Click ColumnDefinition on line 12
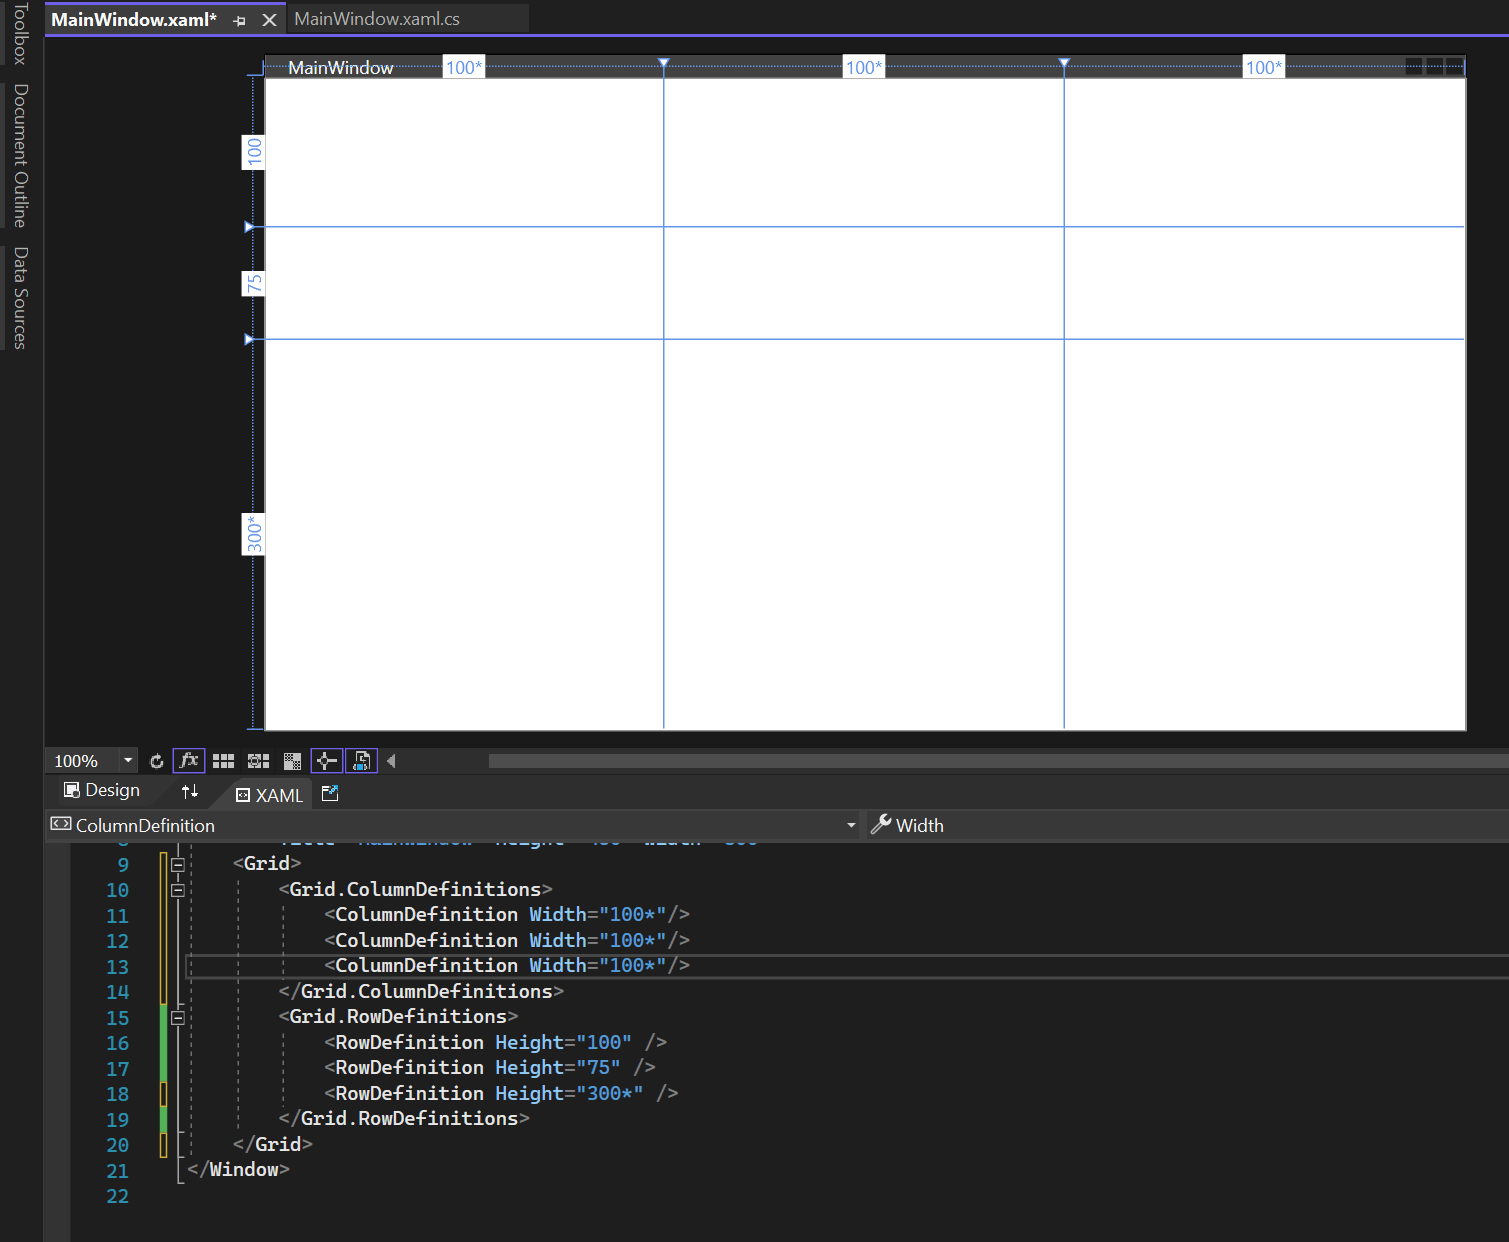 point(426,940)
